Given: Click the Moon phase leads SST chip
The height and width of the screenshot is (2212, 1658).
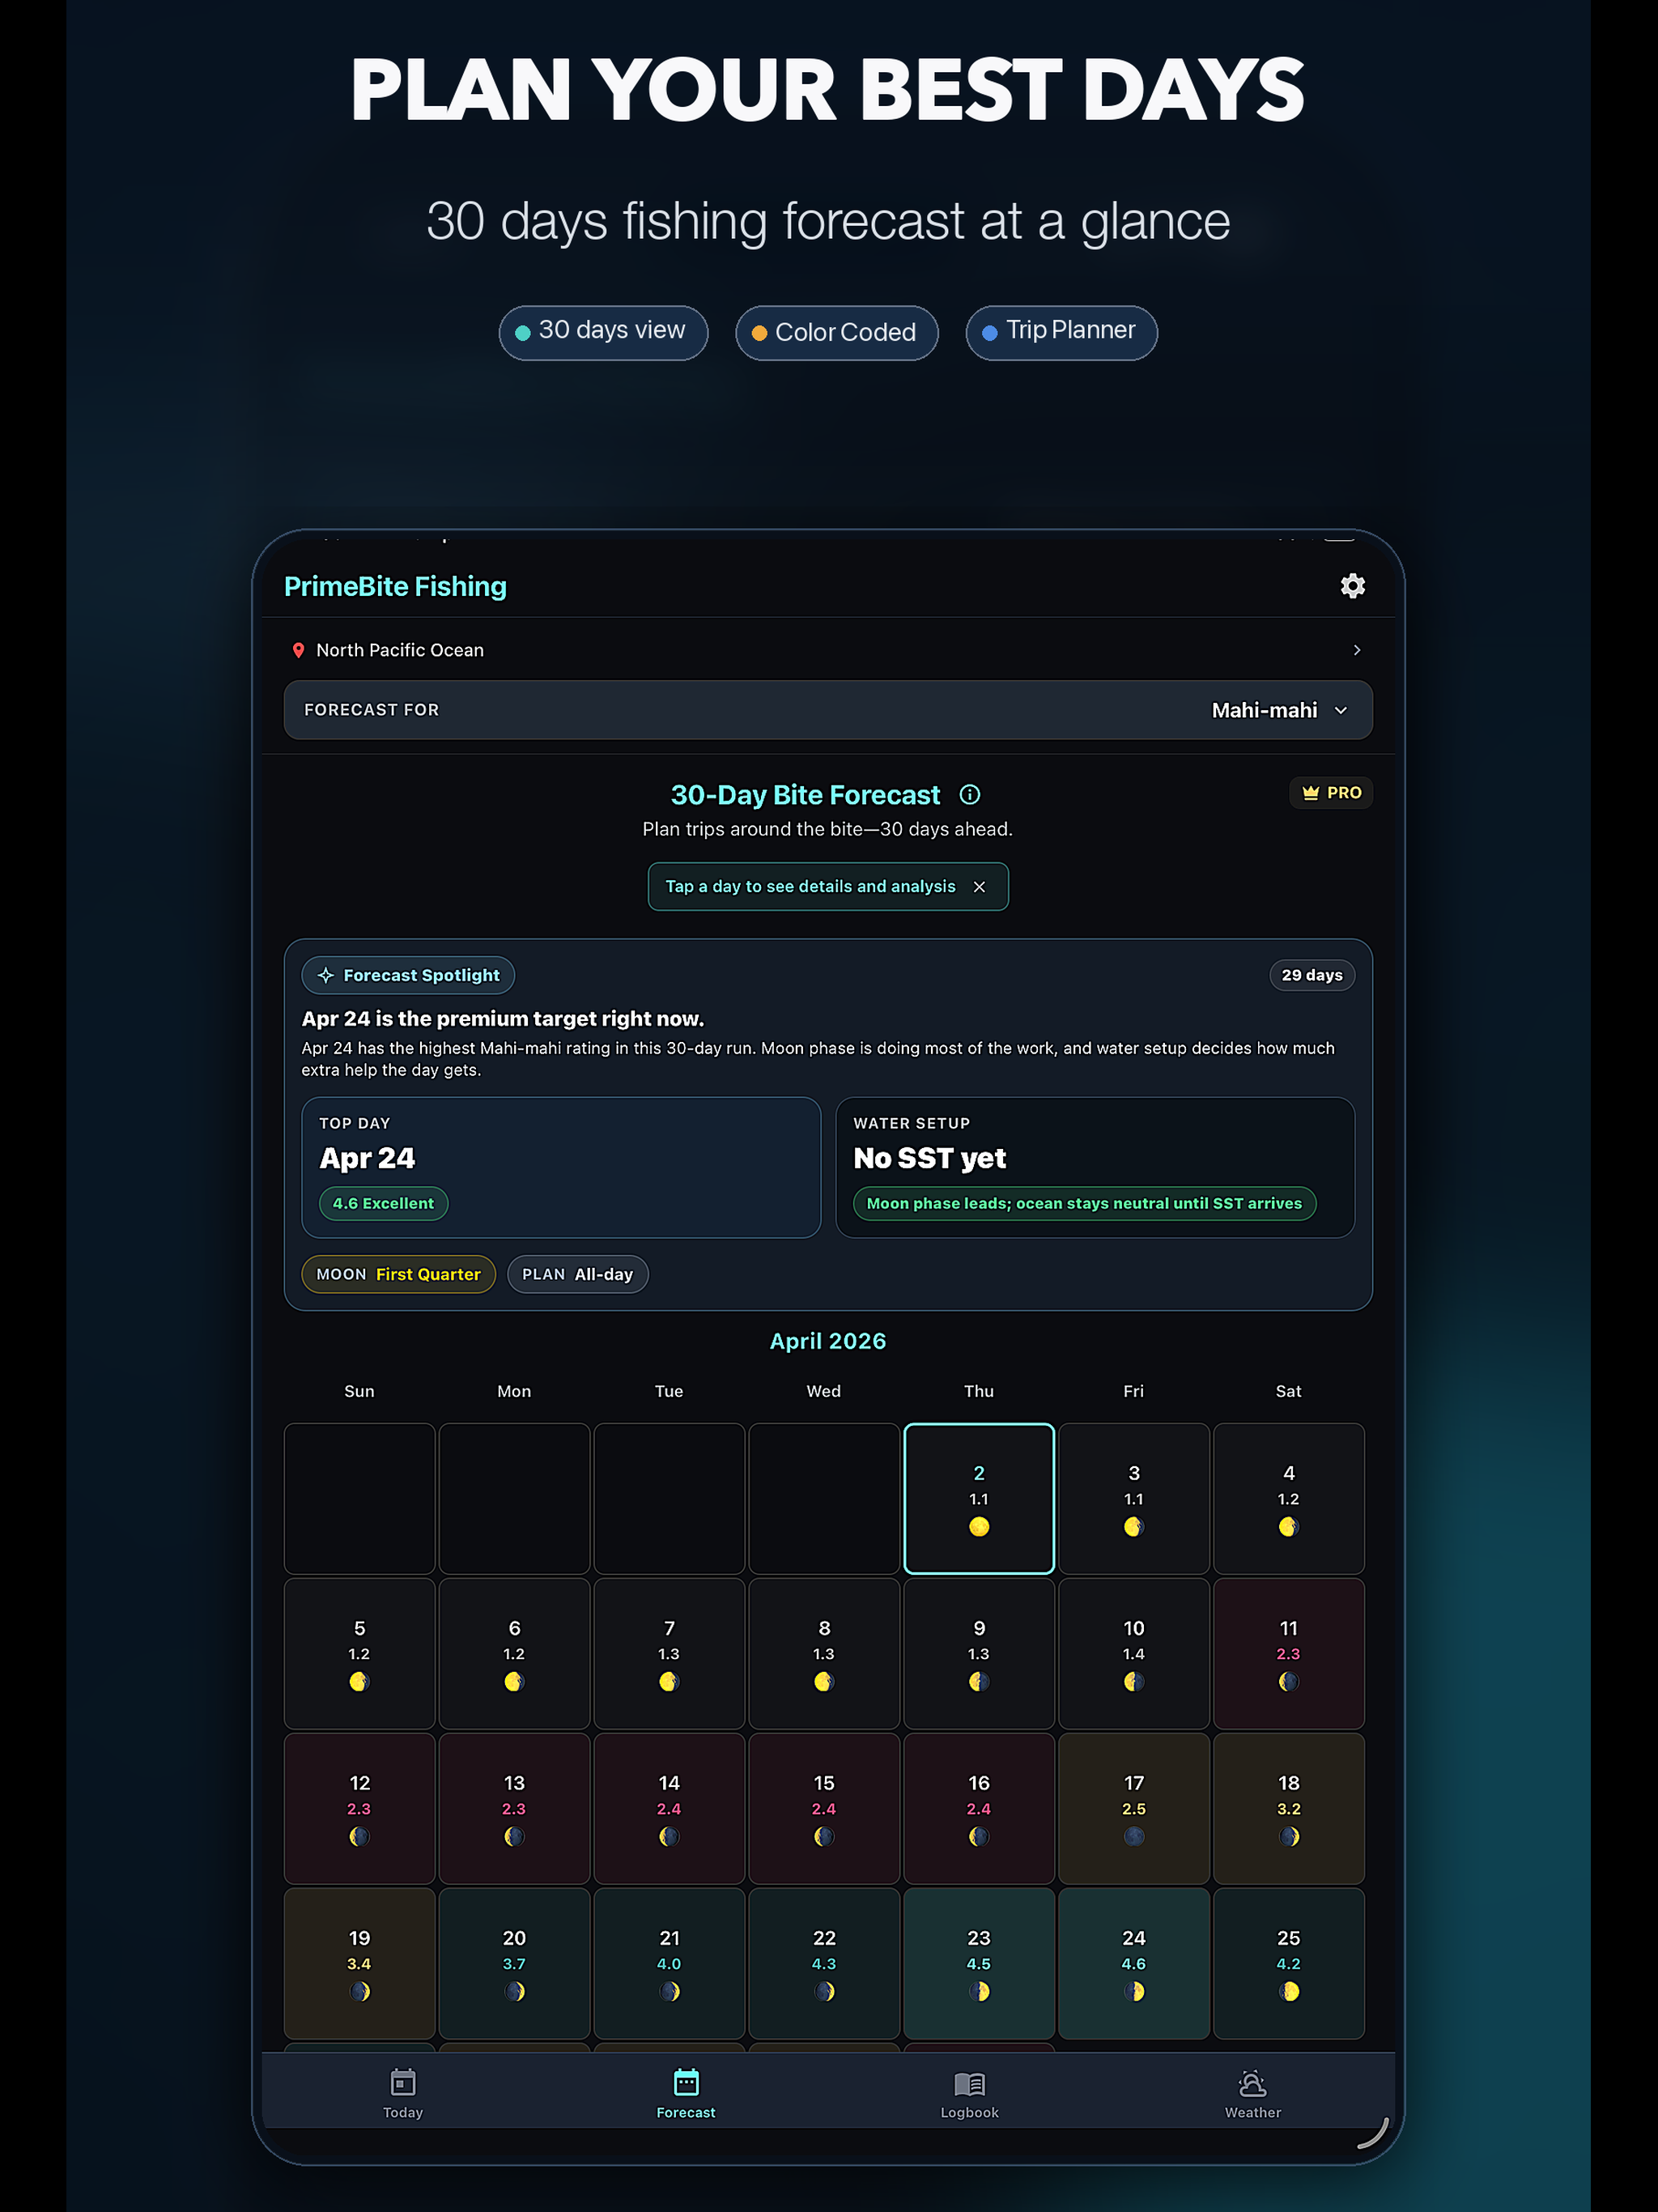Looking at the screenshot, I should coord(1084,1203).
